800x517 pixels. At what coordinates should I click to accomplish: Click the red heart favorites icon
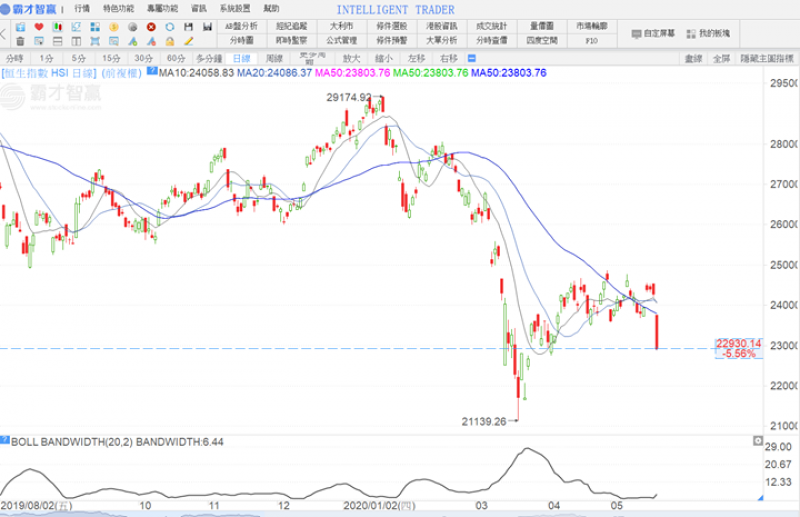[x=38, y=26]
